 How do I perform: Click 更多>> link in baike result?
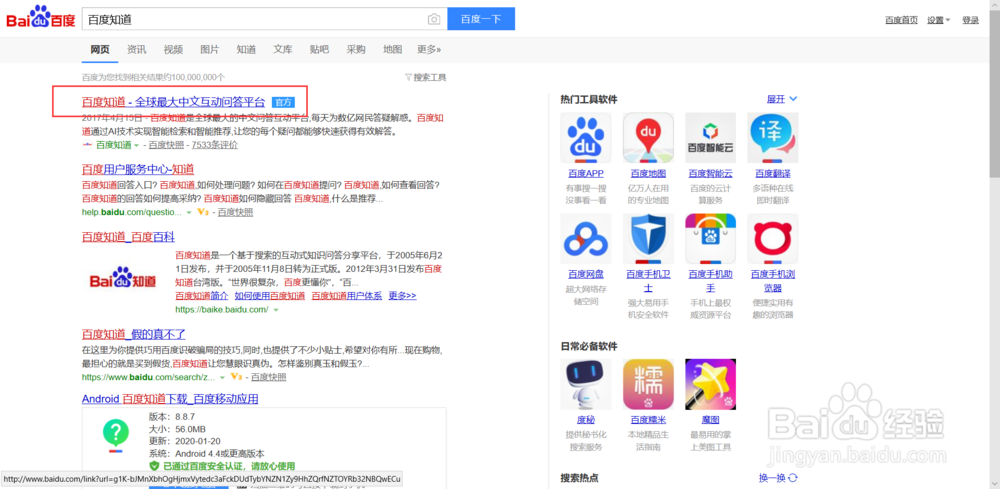402,296
